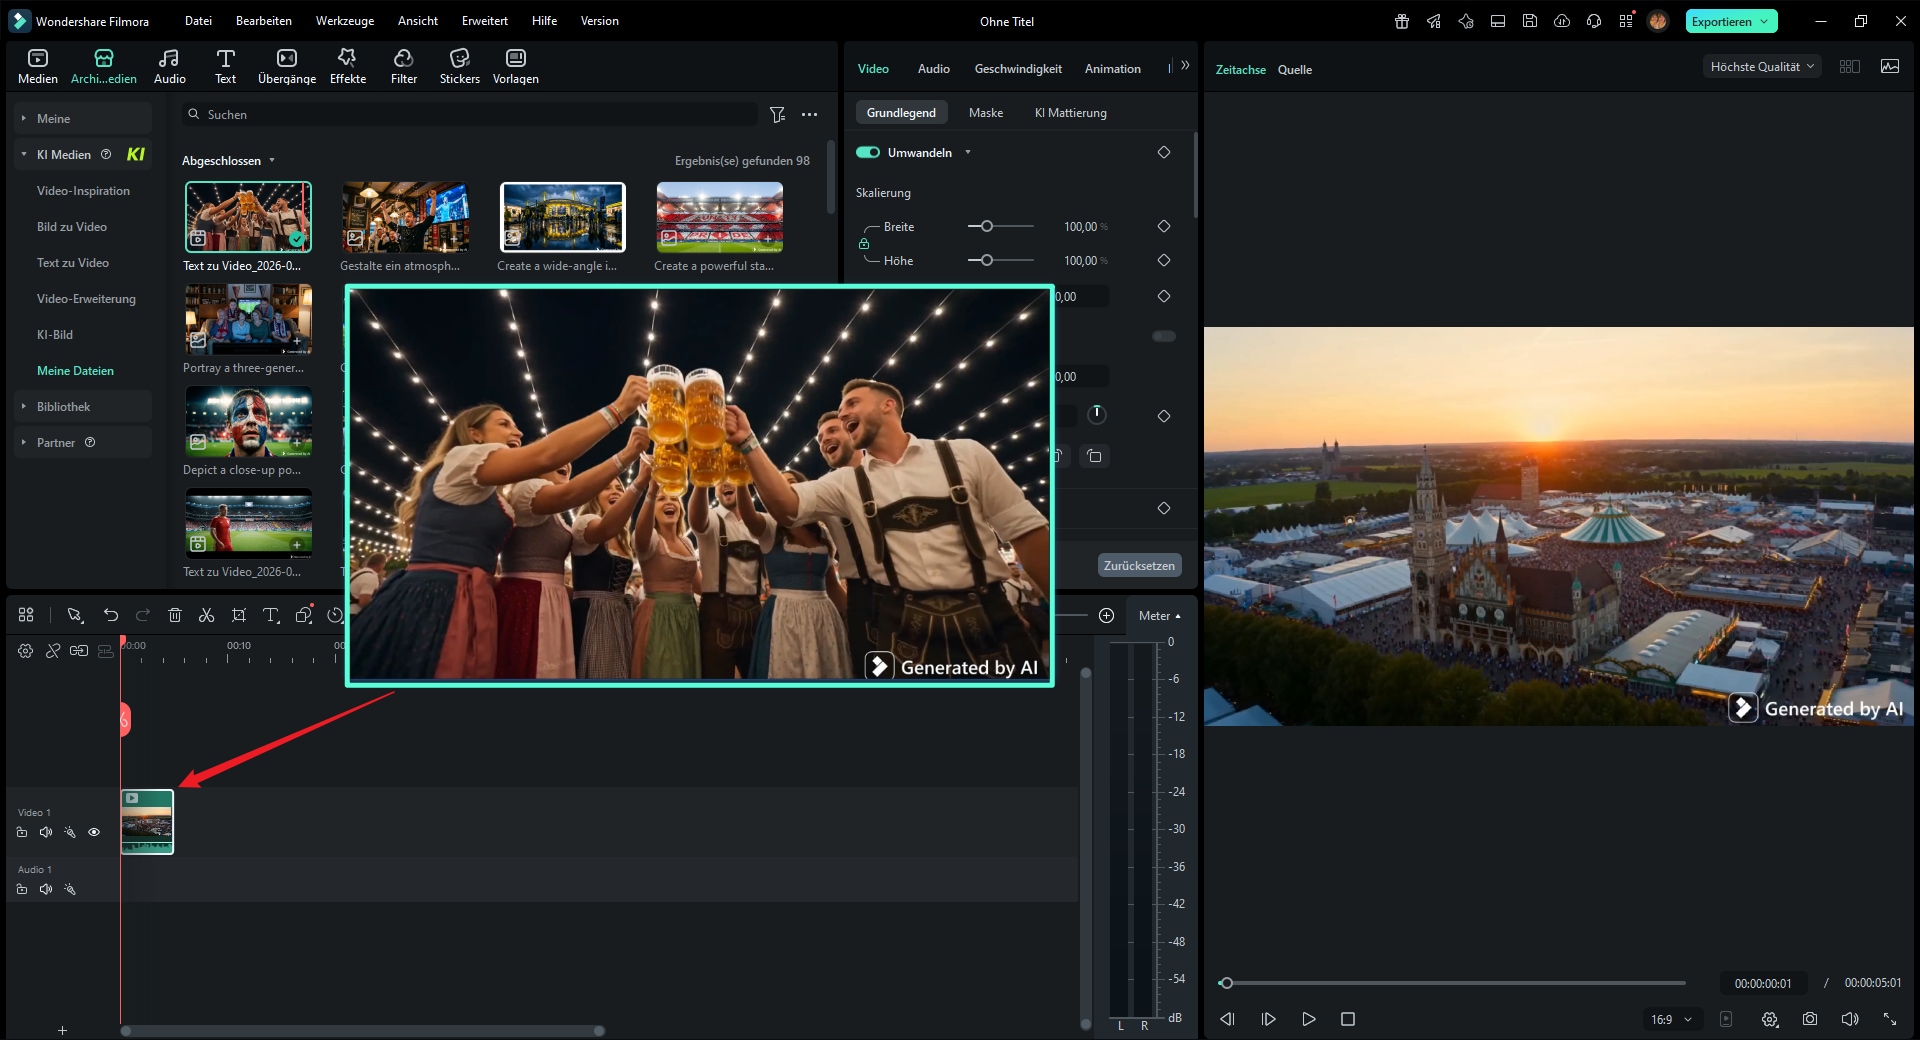Toggle the Umwandeln switch off
1920x1040 pixels.
[x=868, y=153]
